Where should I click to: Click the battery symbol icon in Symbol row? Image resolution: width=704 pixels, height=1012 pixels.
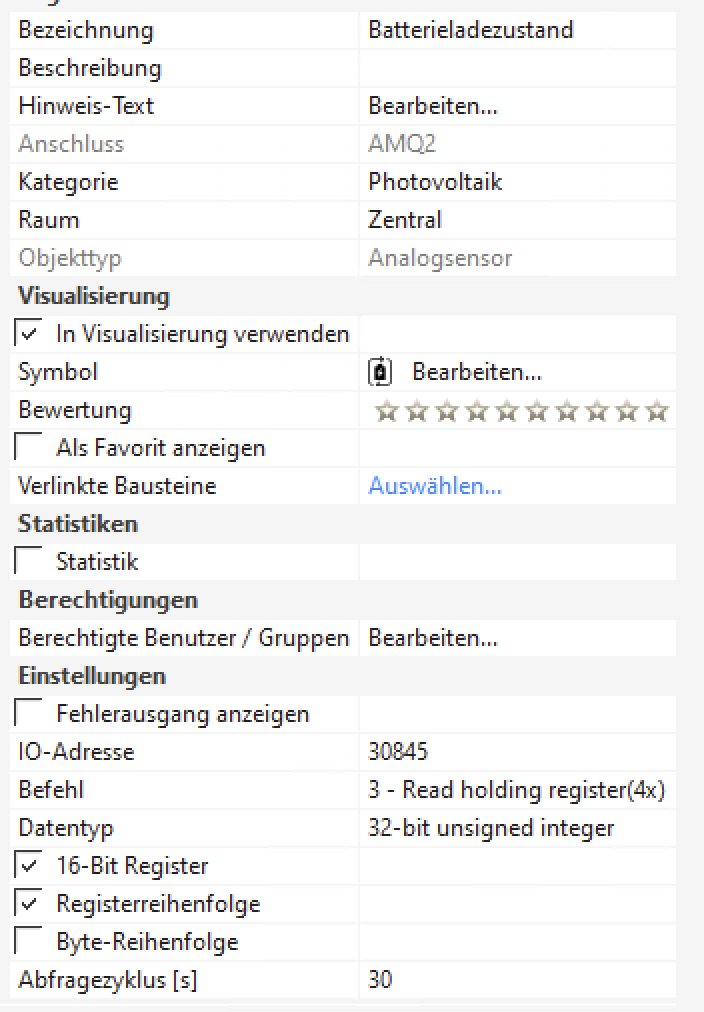click(x=380, y=372)
